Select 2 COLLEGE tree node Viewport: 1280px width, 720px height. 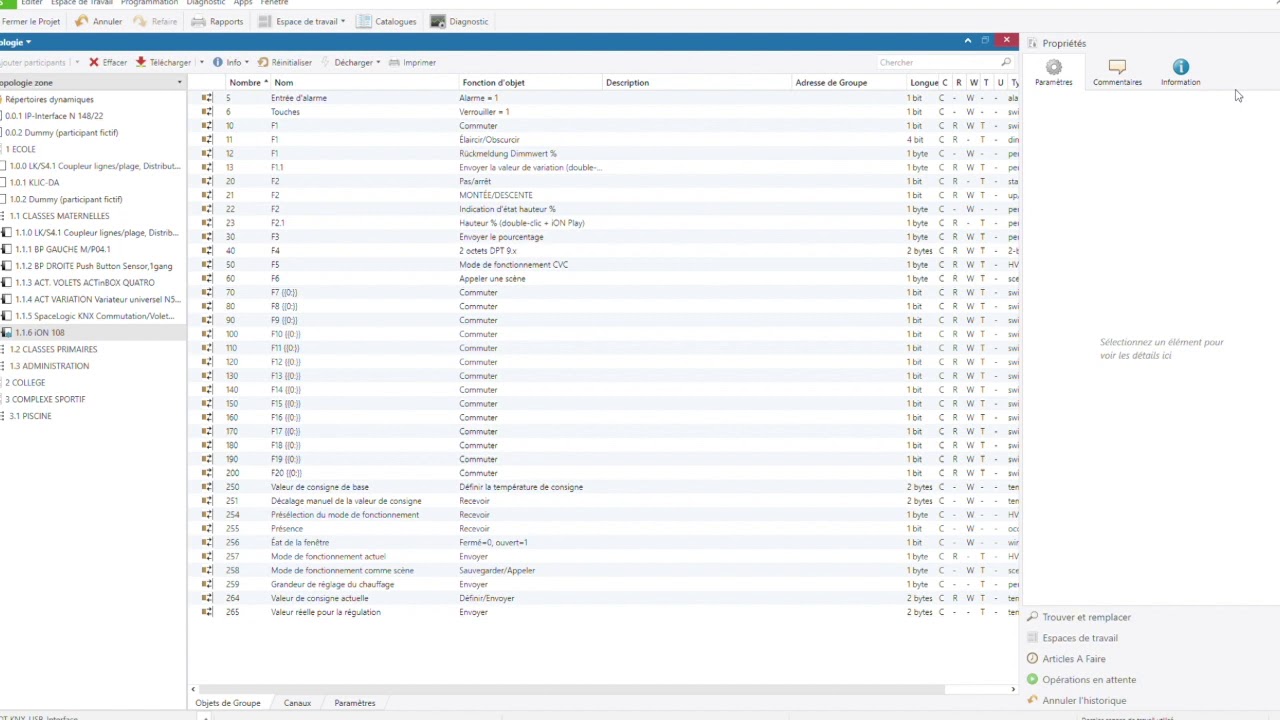coord(25,382)
